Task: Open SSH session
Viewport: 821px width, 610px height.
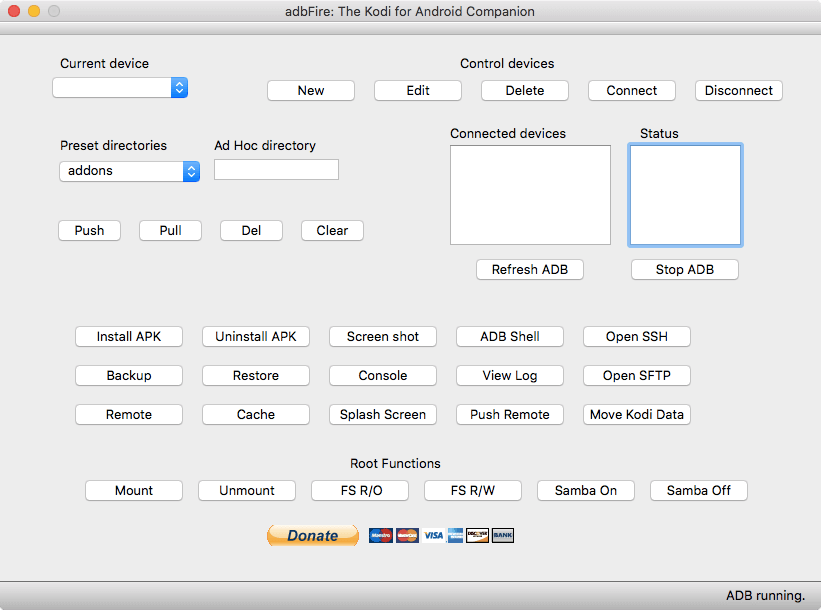Action: [x=637, y=337]
